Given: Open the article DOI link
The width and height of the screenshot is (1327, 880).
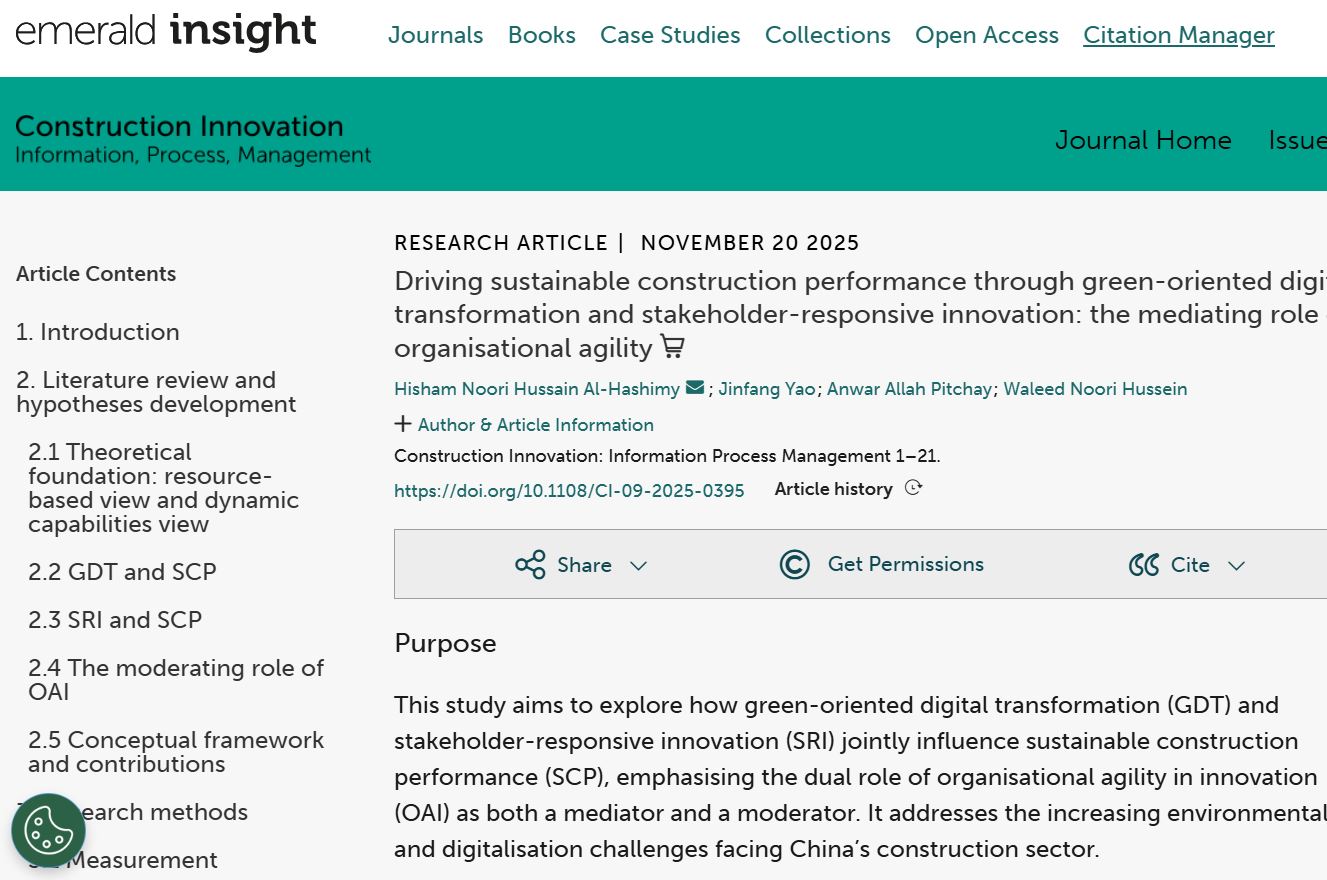Looking at the screenshot, I should tap(569, 491).
